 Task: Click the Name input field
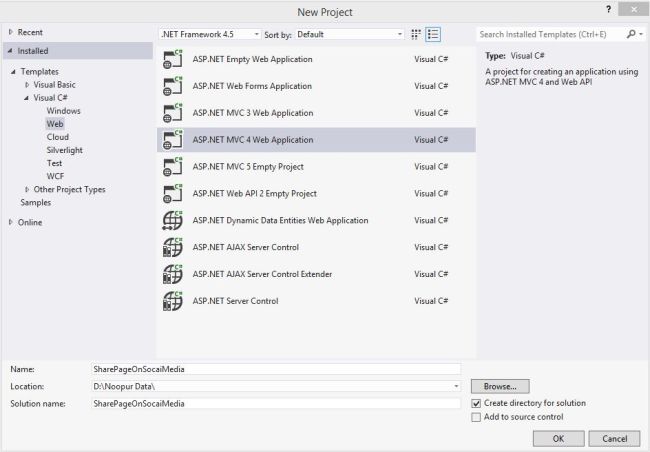pyautogui.click(x=276, y=369)
